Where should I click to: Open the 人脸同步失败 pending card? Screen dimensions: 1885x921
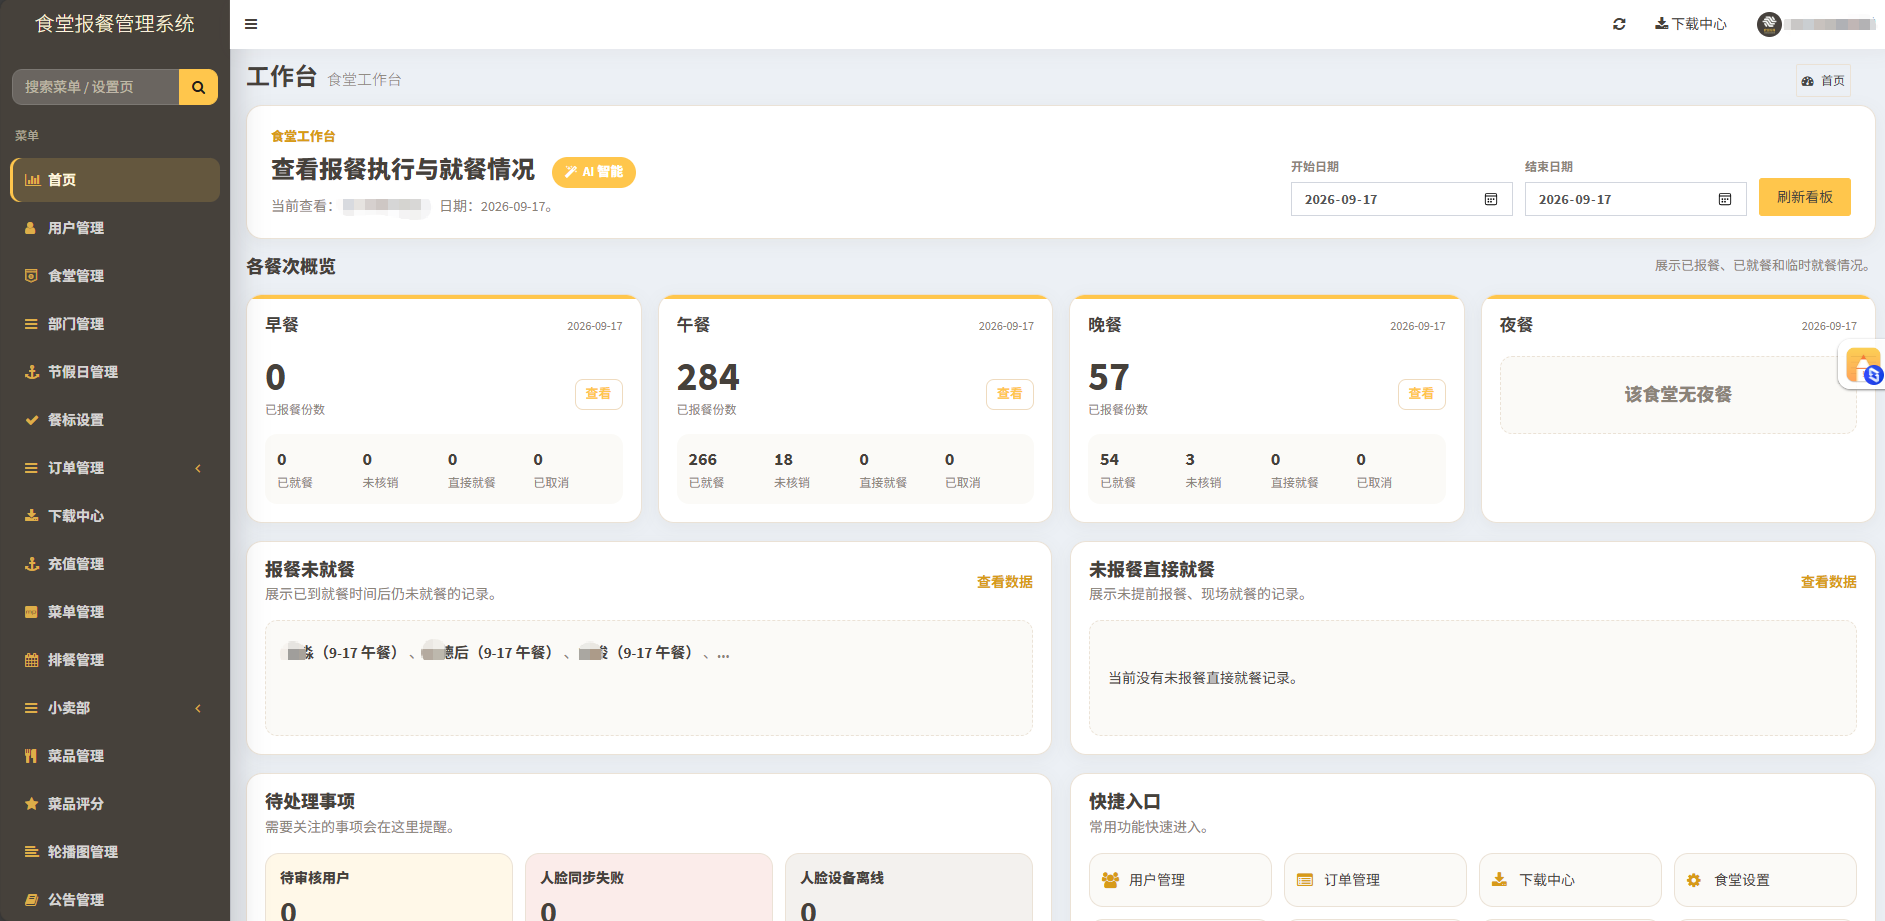click(649, 887)
